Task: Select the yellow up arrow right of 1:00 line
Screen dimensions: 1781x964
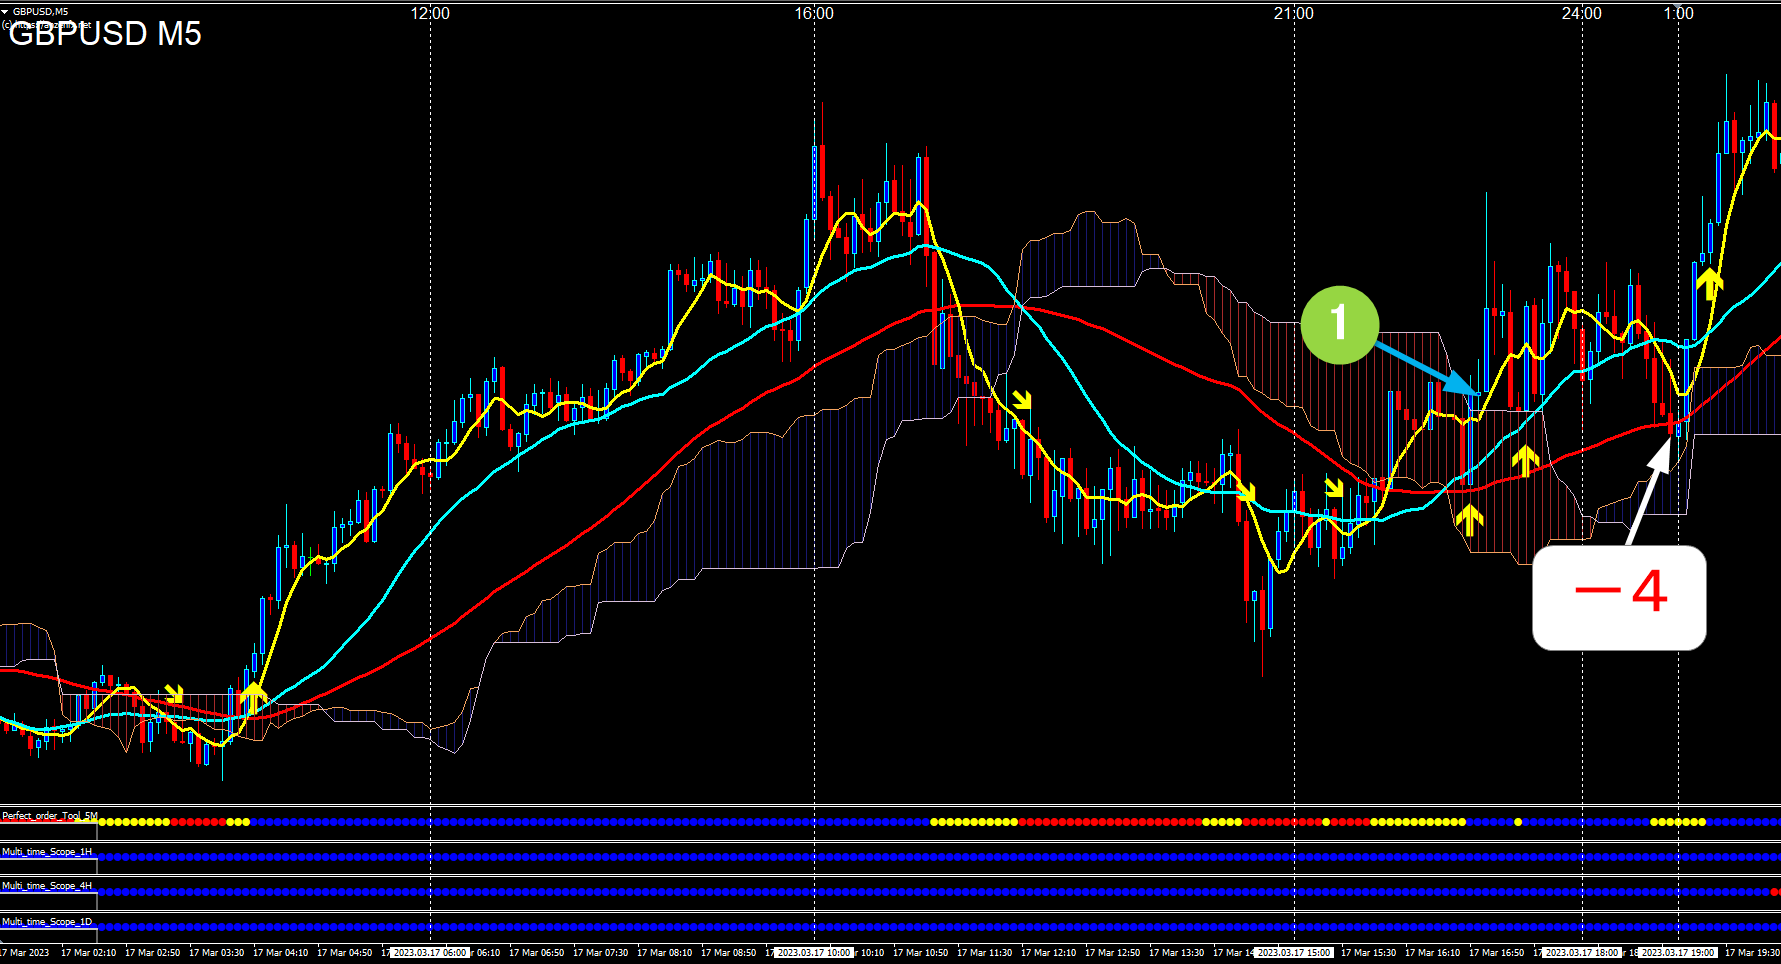Action: pos(1710,283)
